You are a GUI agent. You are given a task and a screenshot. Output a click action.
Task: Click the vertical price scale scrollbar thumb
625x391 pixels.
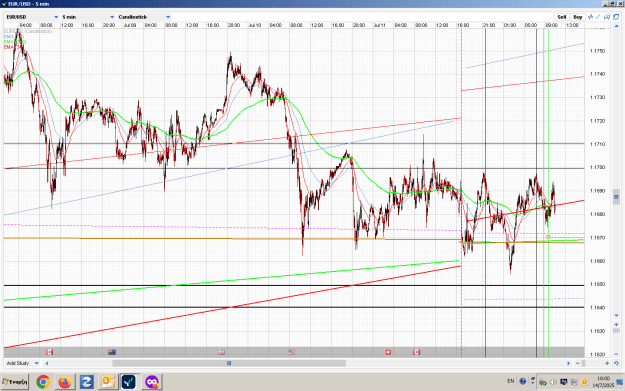pyautogui.click(x=616, y=197)
